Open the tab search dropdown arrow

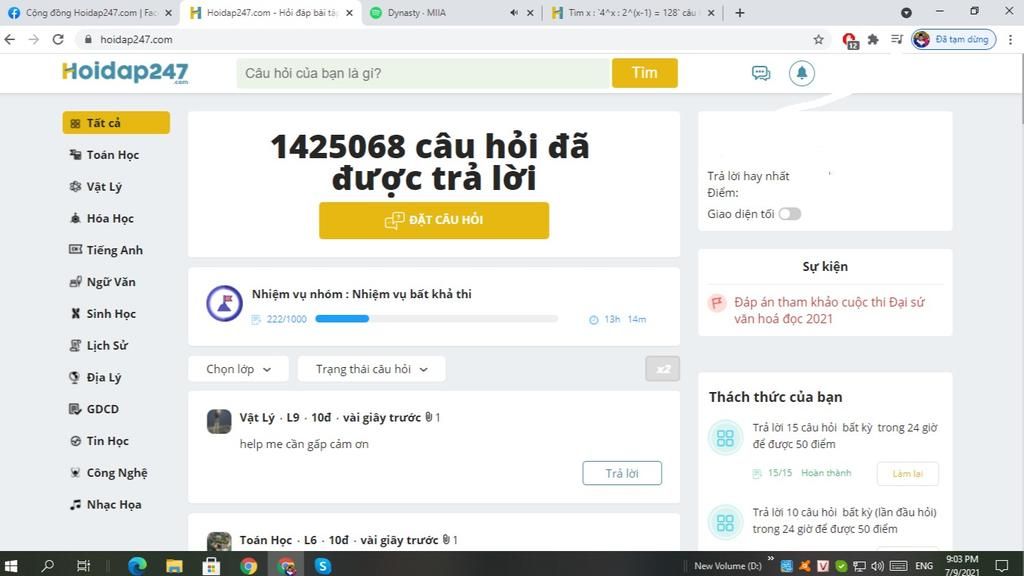pos(906,12)
